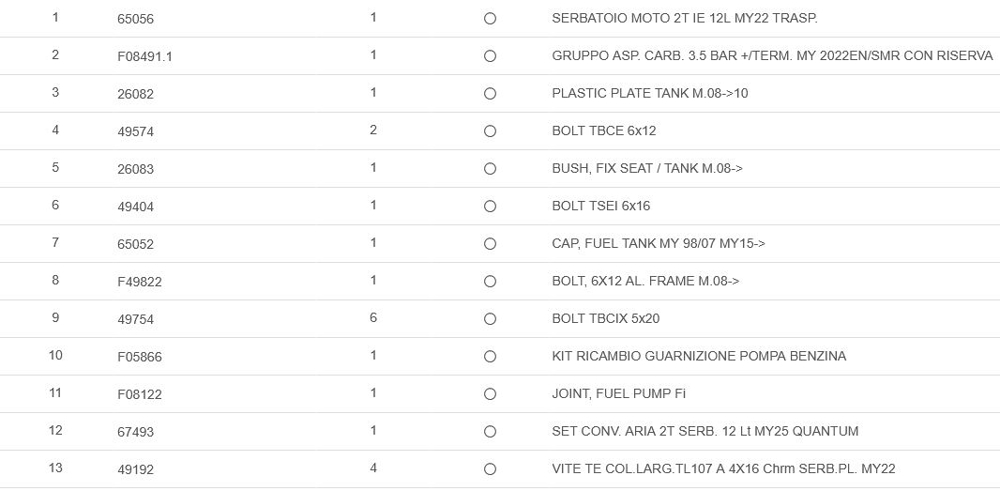Click the SET CONV. ARIA 2T description
This screenshot has height=491, width=1000.
[705, 431]
